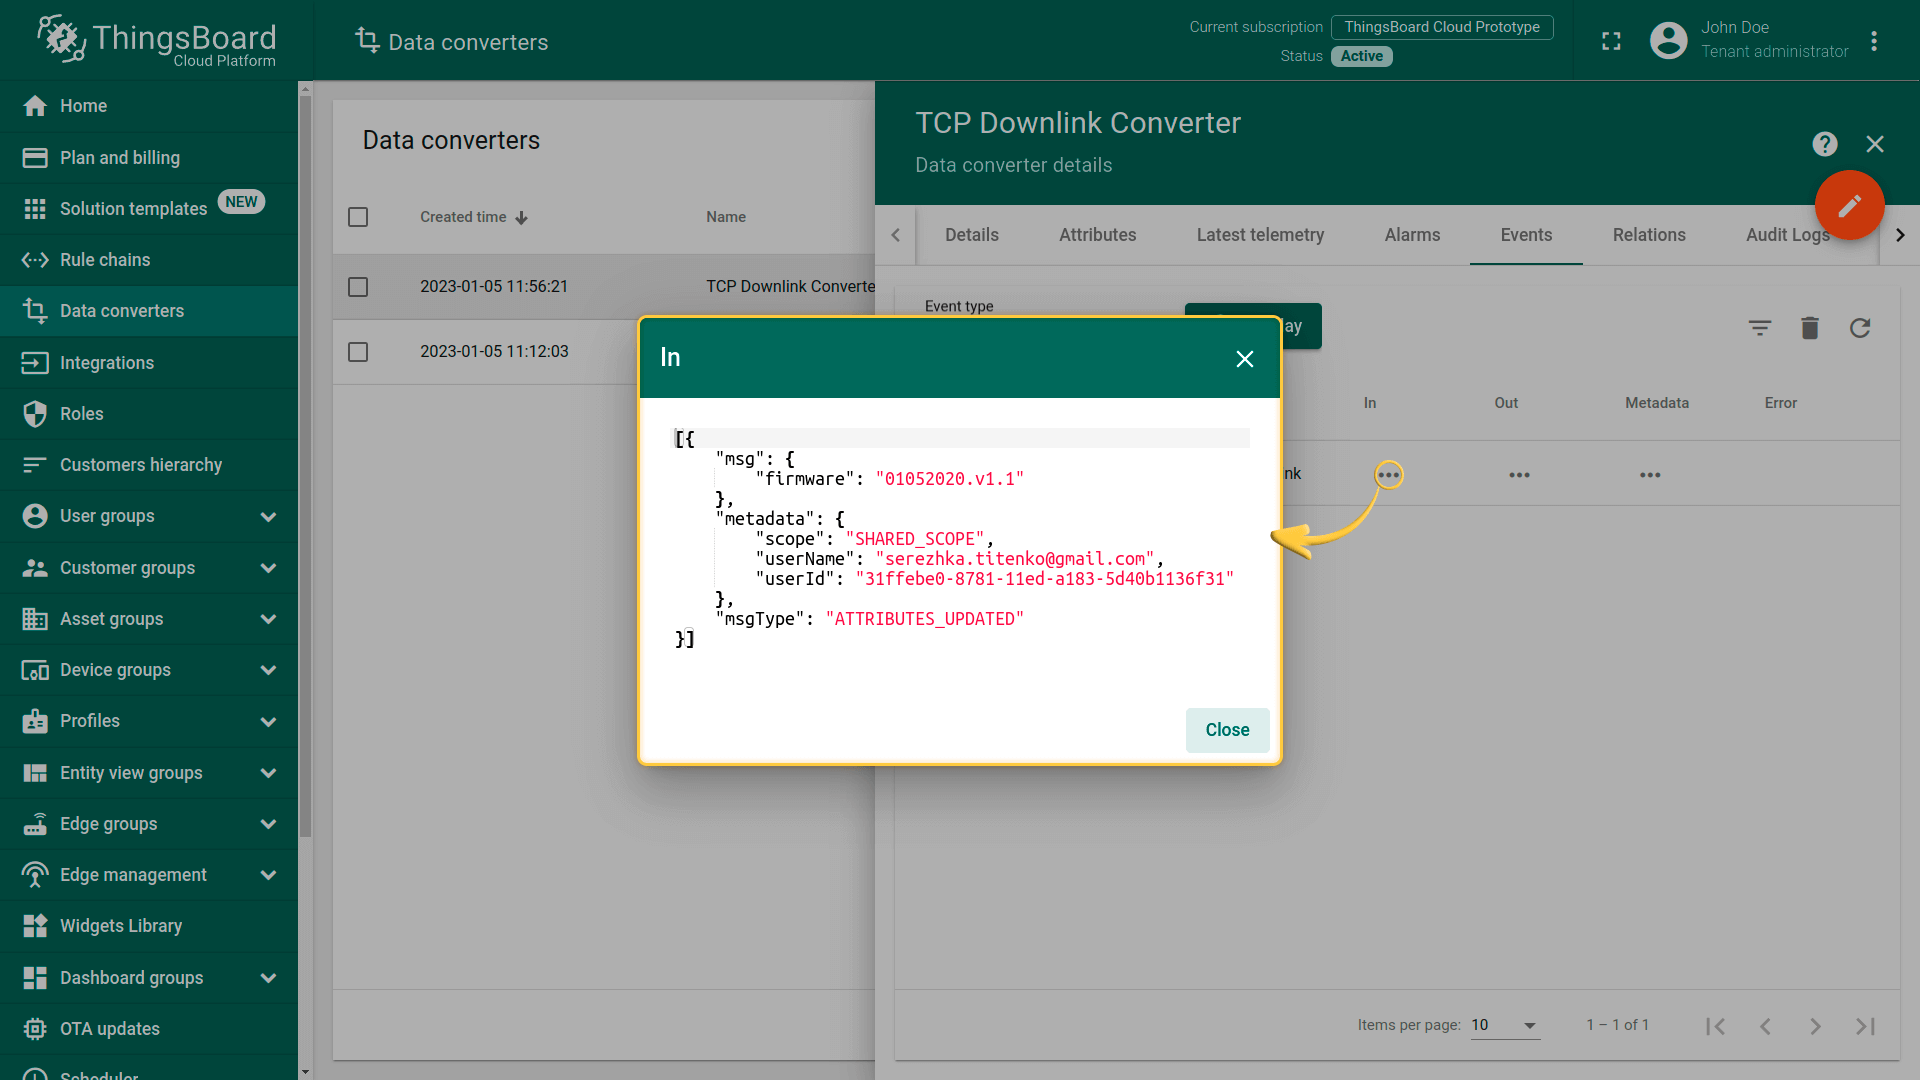
Task: Click TCP Downlink Converter row name
Action: pos(790,287)
